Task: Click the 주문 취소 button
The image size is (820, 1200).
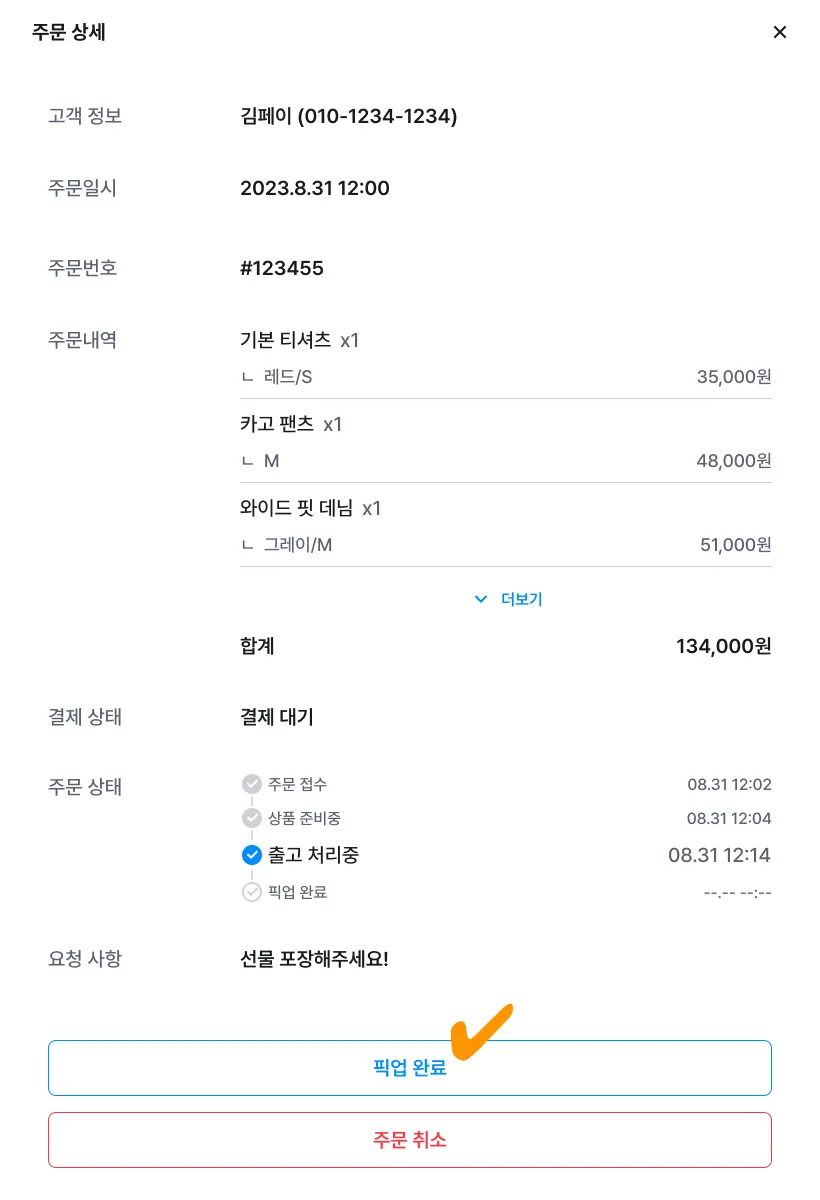Action: coord(410,1140)
